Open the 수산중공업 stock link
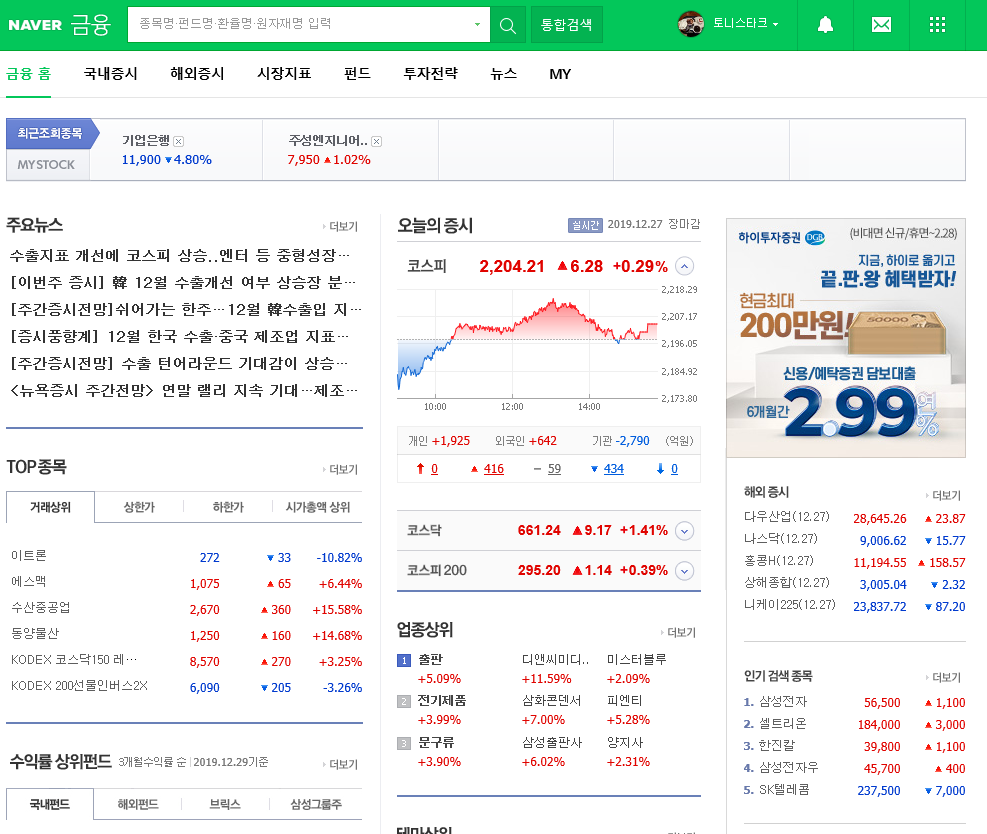Image resolution: width=987 pixels, height=834 pixels. [x=40, y=607]
